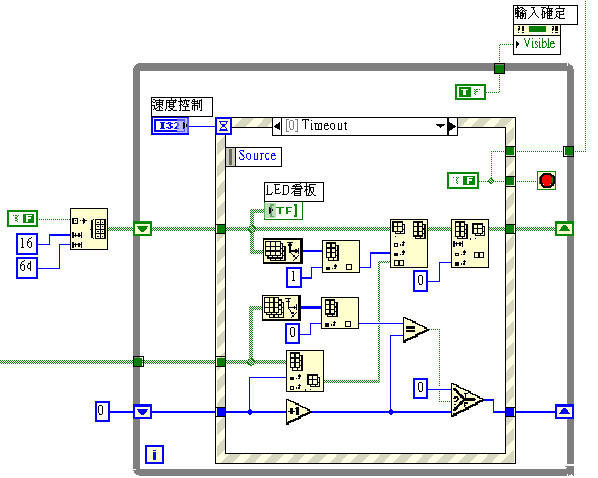This screenshot has width=598, height=478.
Task: Click the 輸入確定 label
Action: [x=545, y=14]
